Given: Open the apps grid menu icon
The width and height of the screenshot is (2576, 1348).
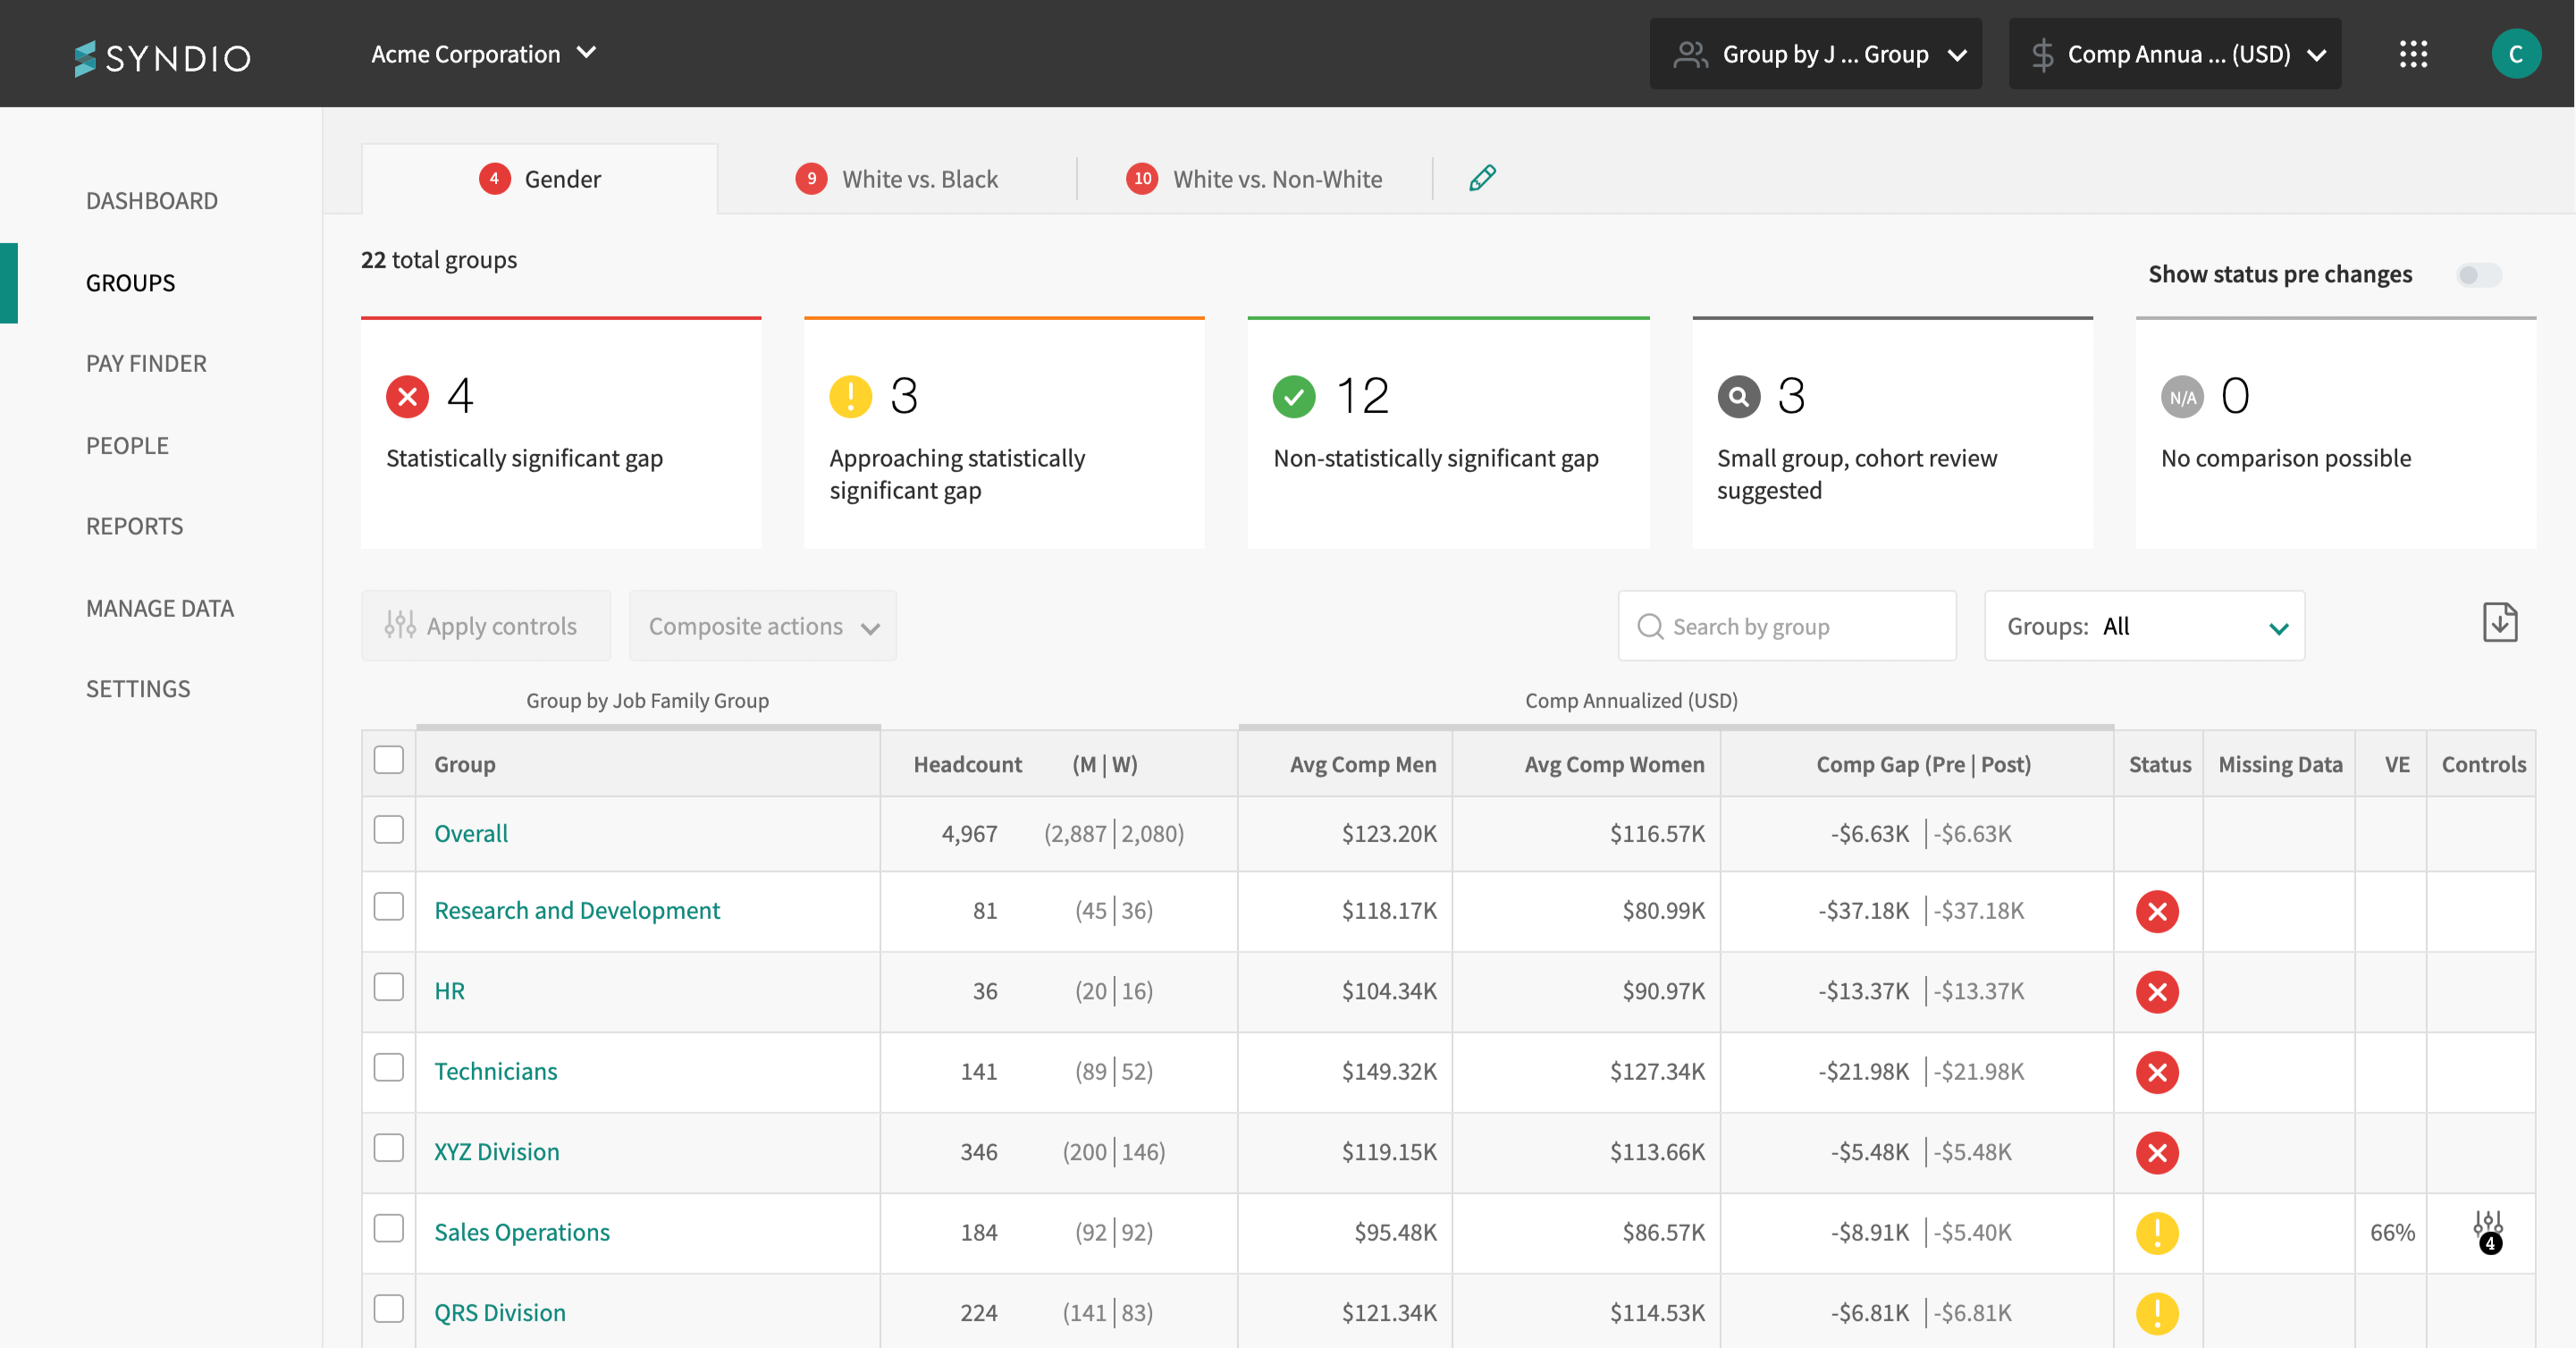Looking at the screenshot, I should point(2413,54).
